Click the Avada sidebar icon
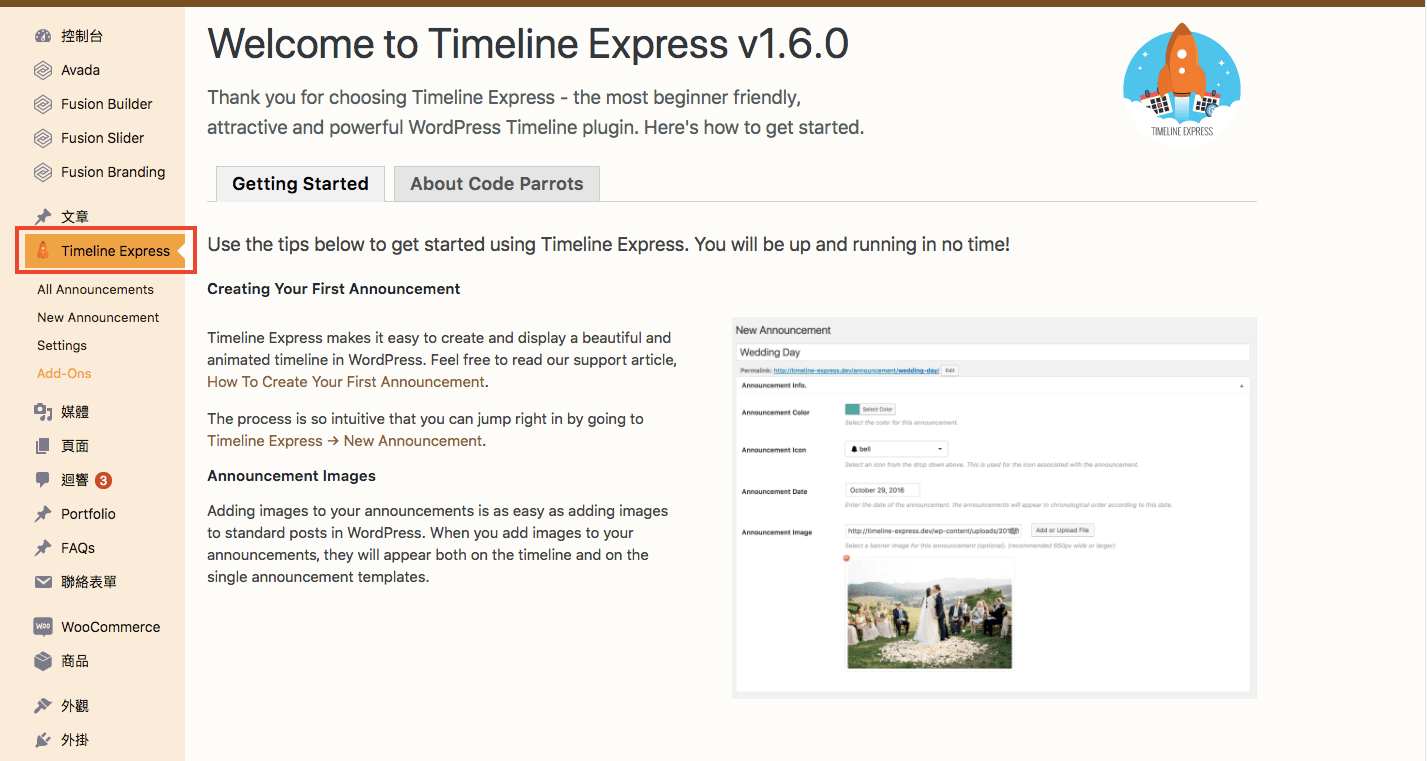This screenshot has height=761, width=1427. tap(43, 70)
